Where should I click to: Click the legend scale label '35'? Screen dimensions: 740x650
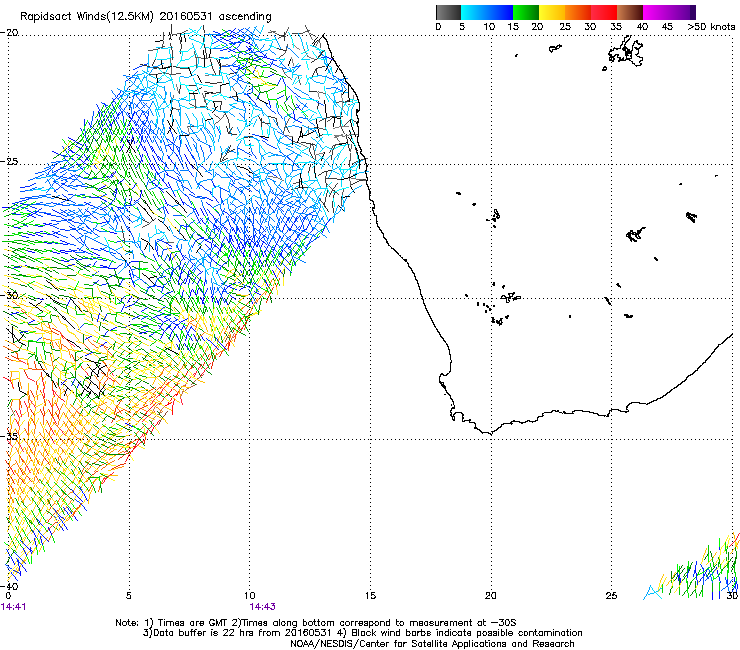pos(616,27)
